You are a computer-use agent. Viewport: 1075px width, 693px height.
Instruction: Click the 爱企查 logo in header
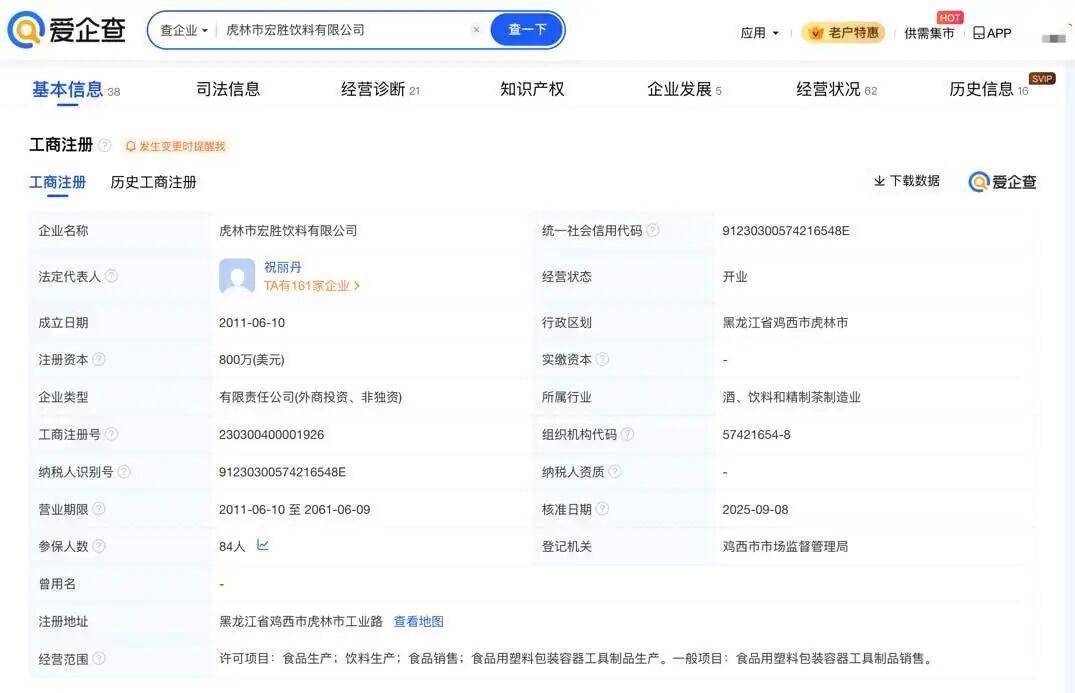[66, 30]
